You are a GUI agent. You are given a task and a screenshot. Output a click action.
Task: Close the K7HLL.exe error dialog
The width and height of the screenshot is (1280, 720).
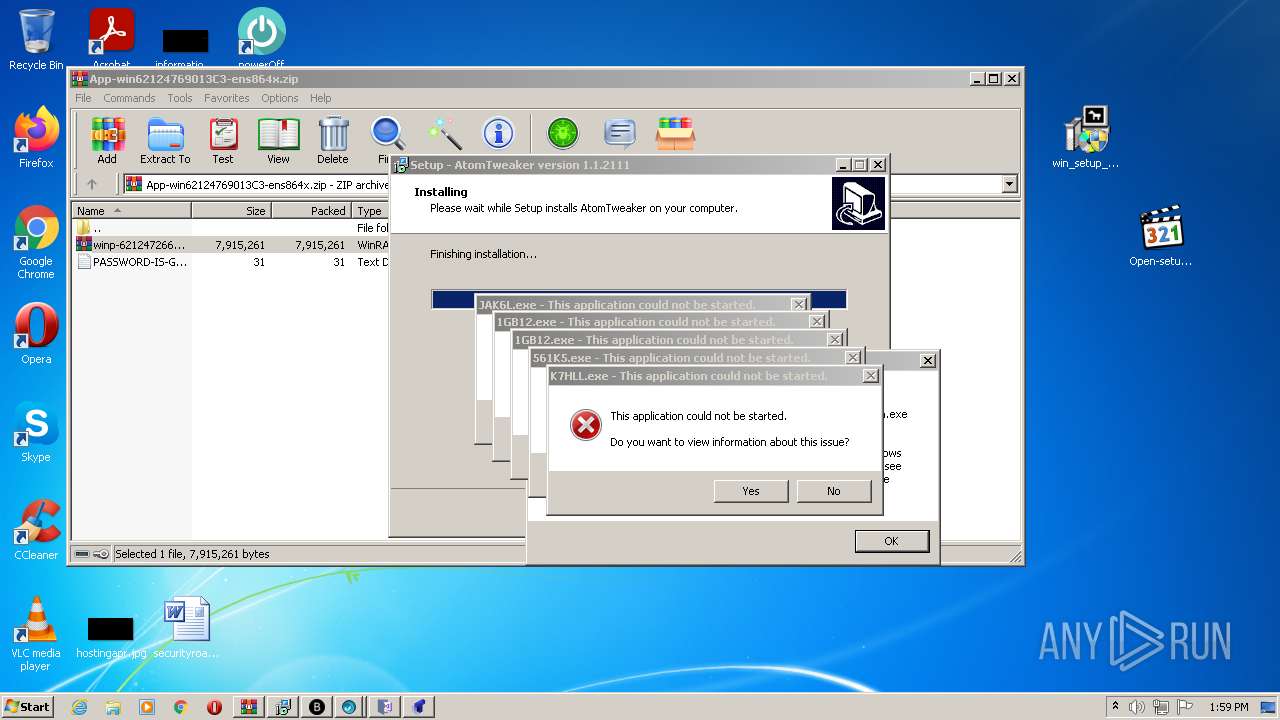(871, 376)
